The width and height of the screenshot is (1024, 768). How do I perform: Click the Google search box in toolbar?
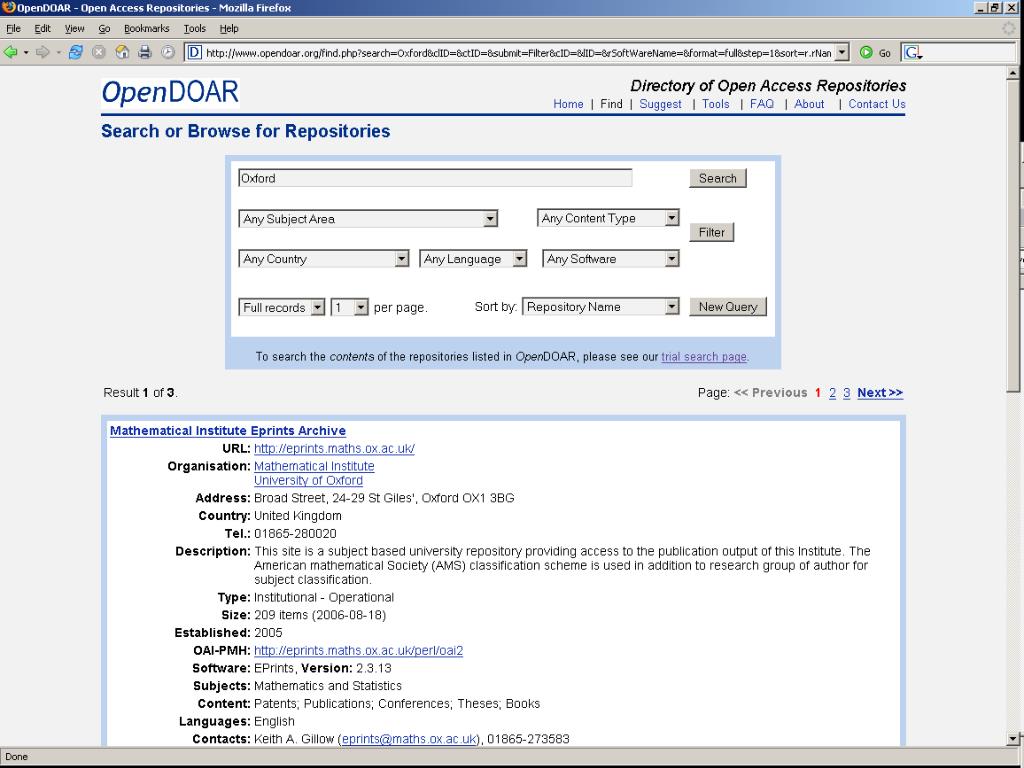point(969,52)
